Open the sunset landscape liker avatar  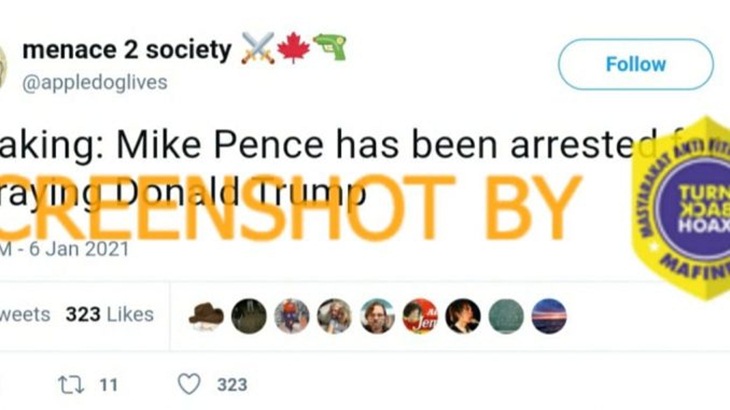point(549,316)
